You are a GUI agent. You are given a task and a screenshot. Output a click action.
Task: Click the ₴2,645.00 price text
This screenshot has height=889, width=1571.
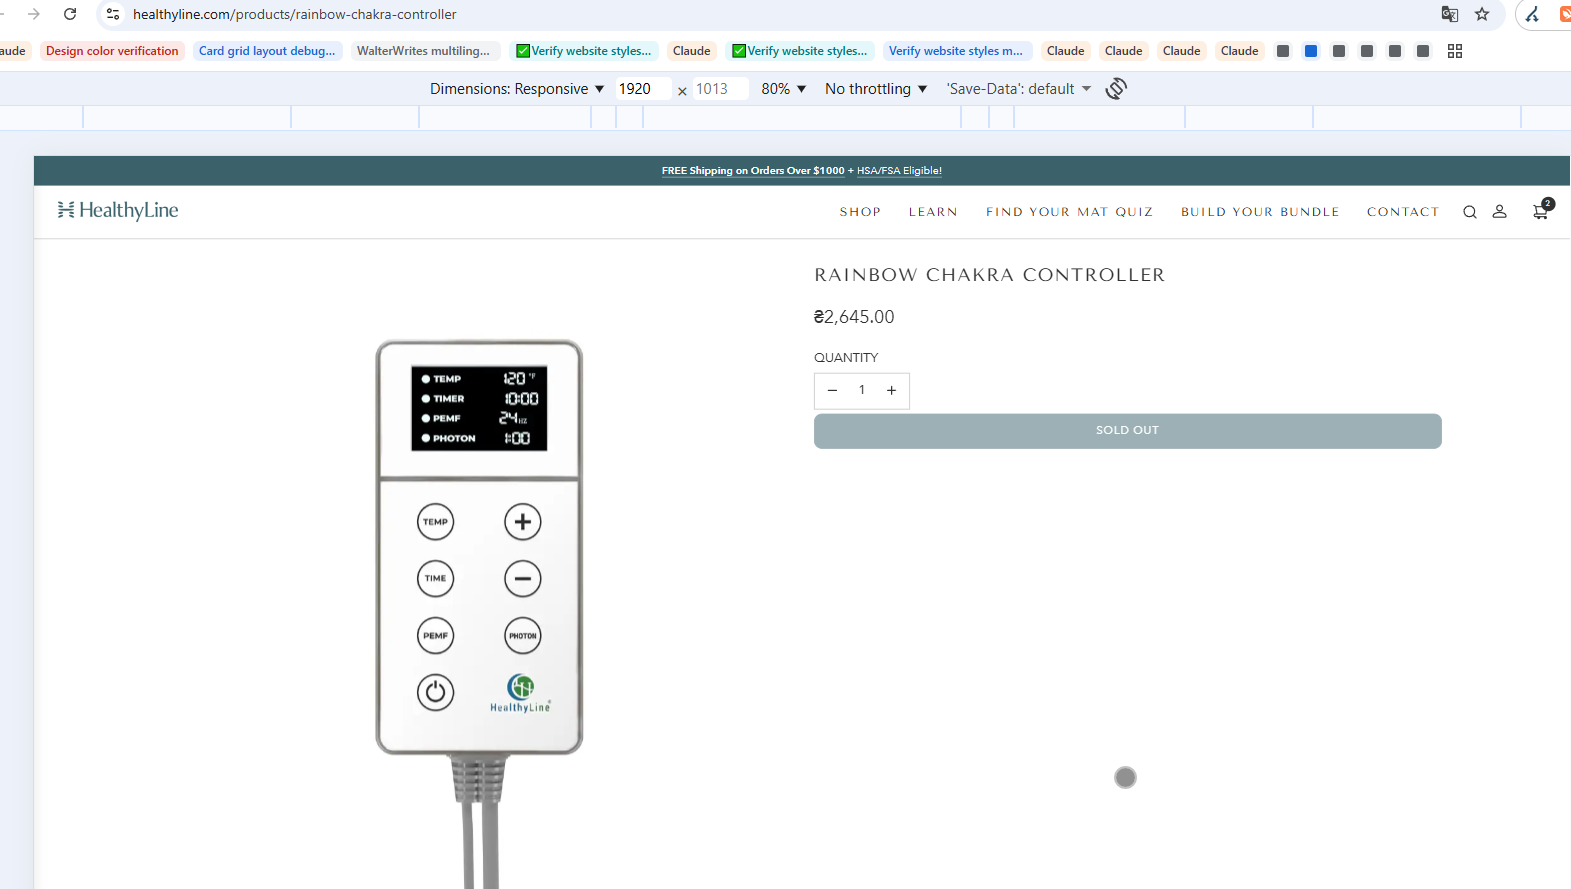(x=854, y=317)
